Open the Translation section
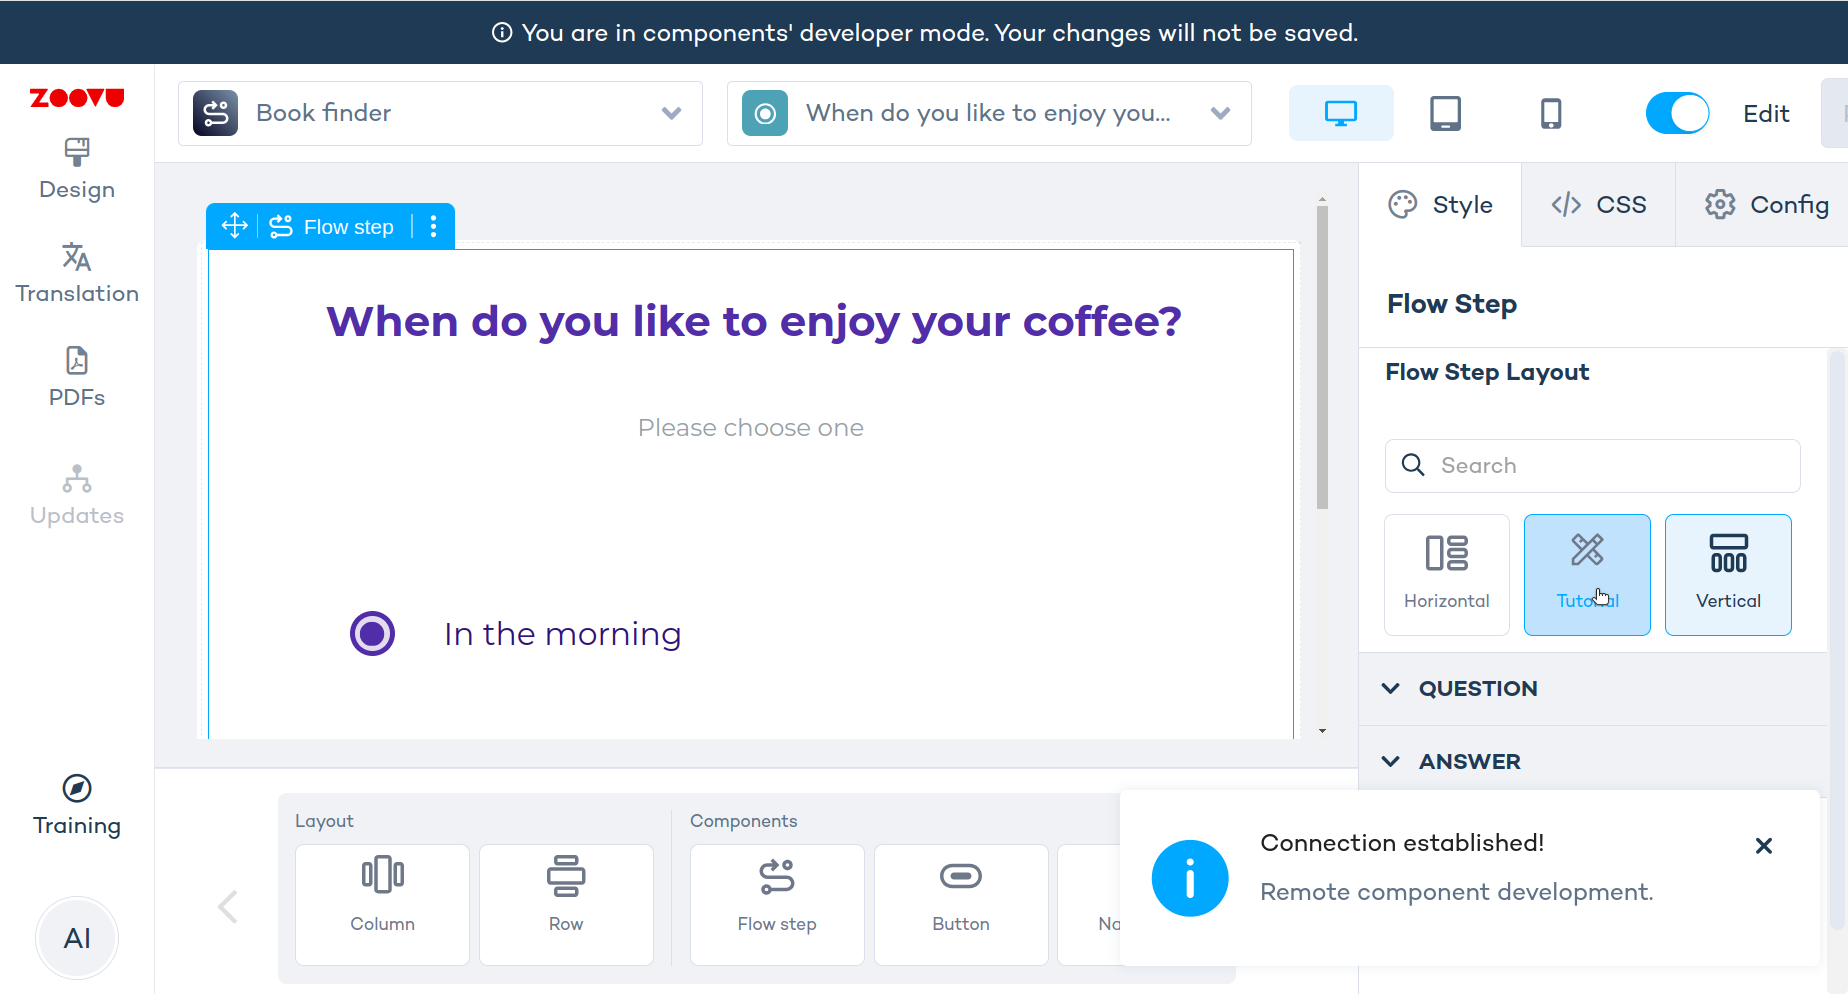This screenshot has width=1848, height=994. [77, 272]
